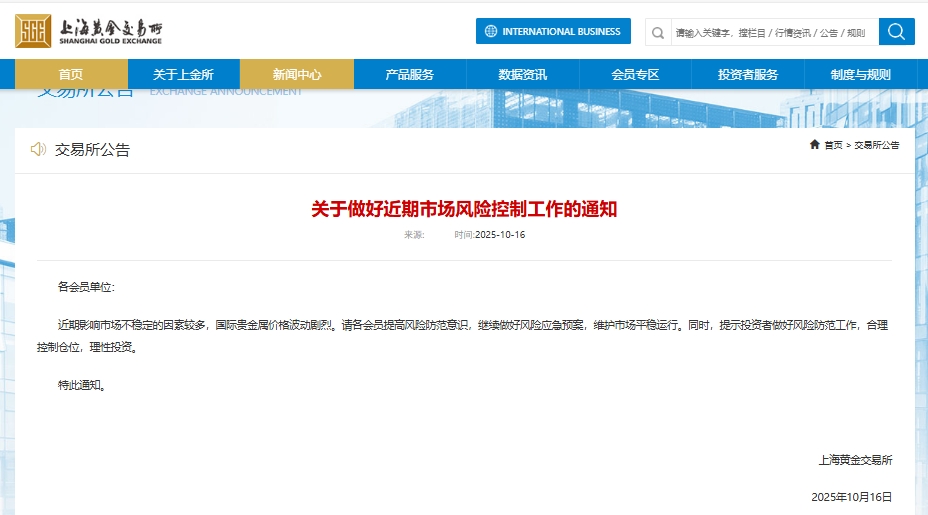Screen dimensions: 928x515
Task: Select the 新闻中心 navigation item
Action: (297, 74)
